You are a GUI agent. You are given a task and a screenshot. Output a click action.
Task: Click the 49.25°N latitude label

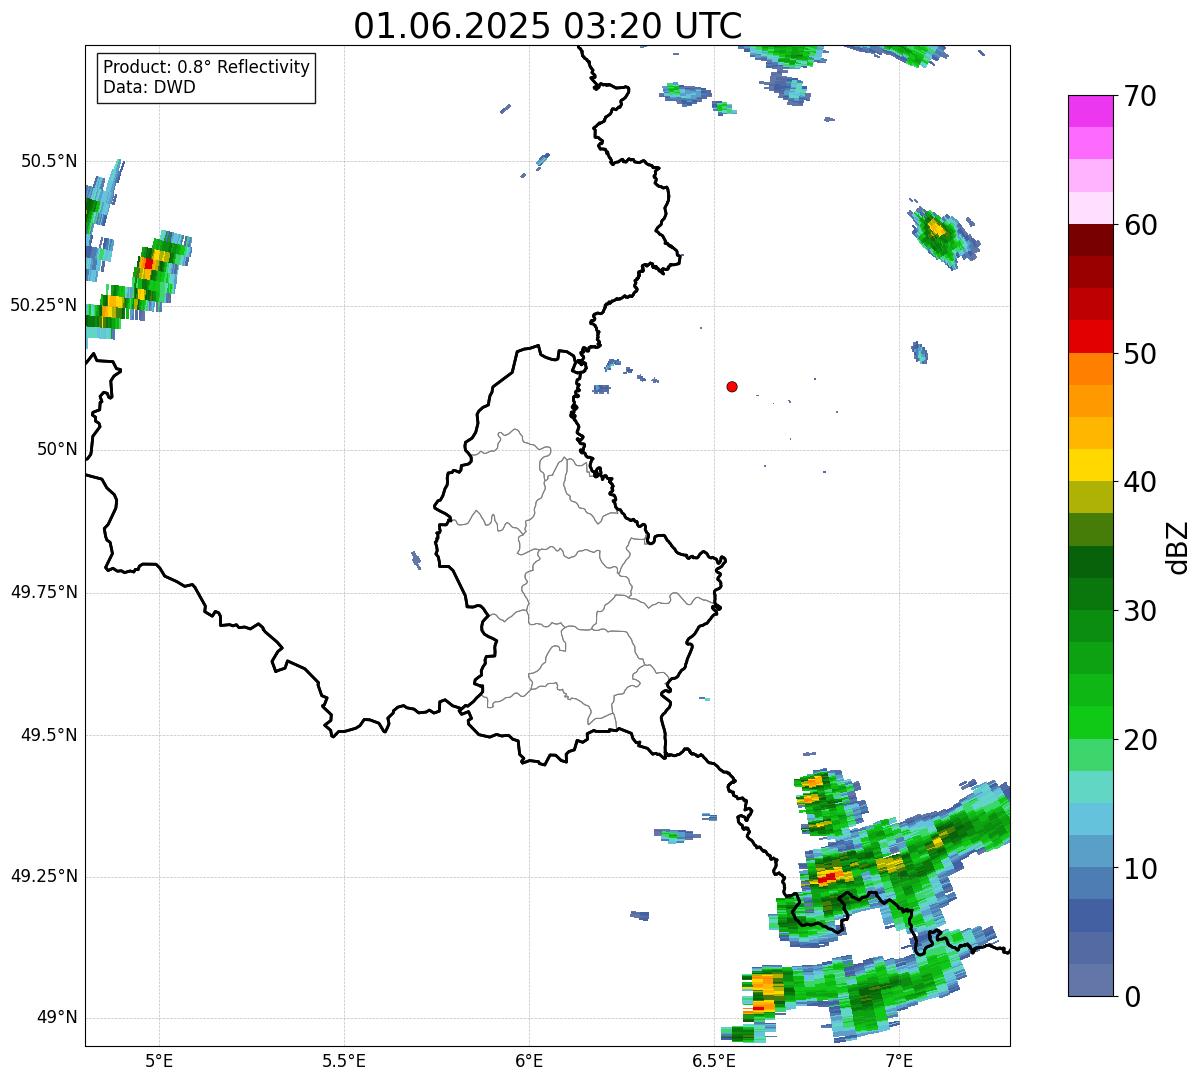[44, 876]
